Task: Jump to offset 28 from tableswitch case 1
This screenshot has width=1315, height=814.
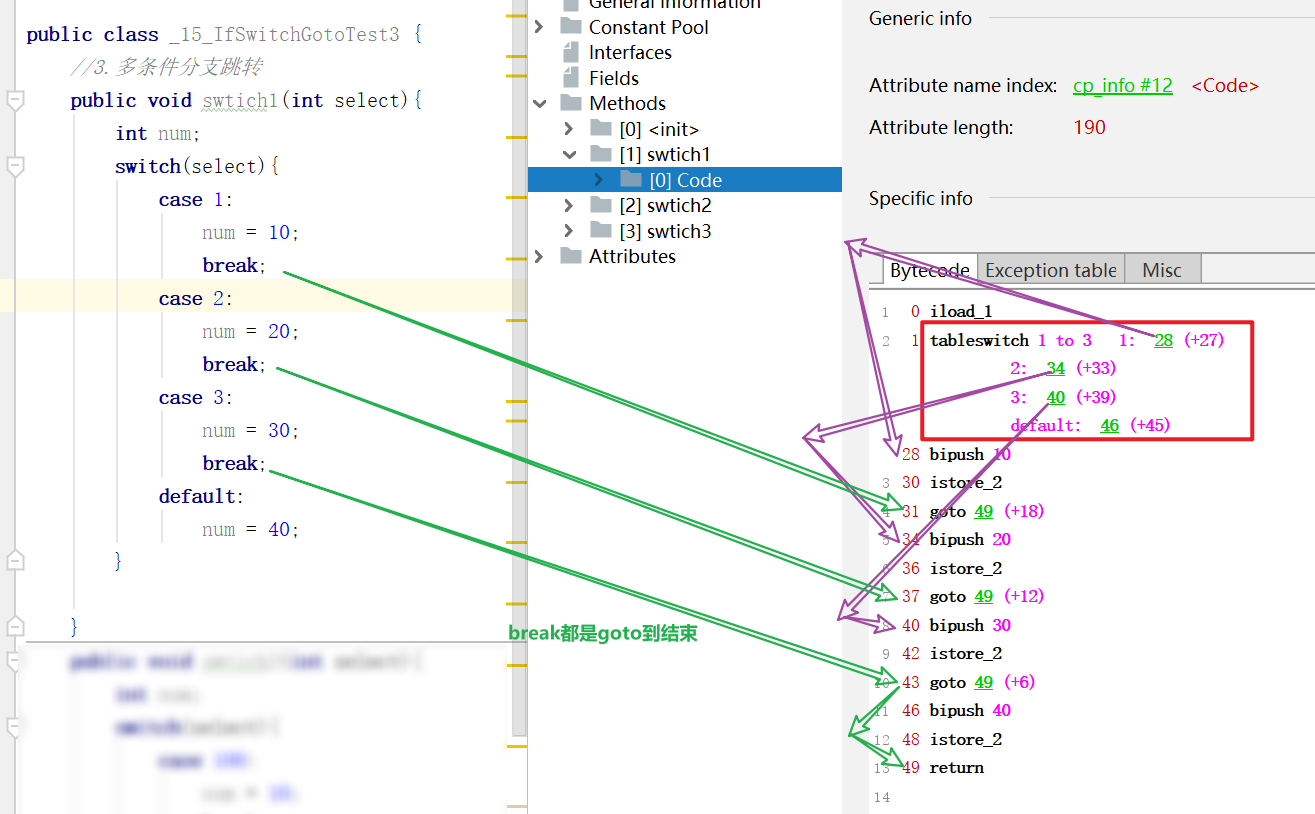Action: [1163, 340]
